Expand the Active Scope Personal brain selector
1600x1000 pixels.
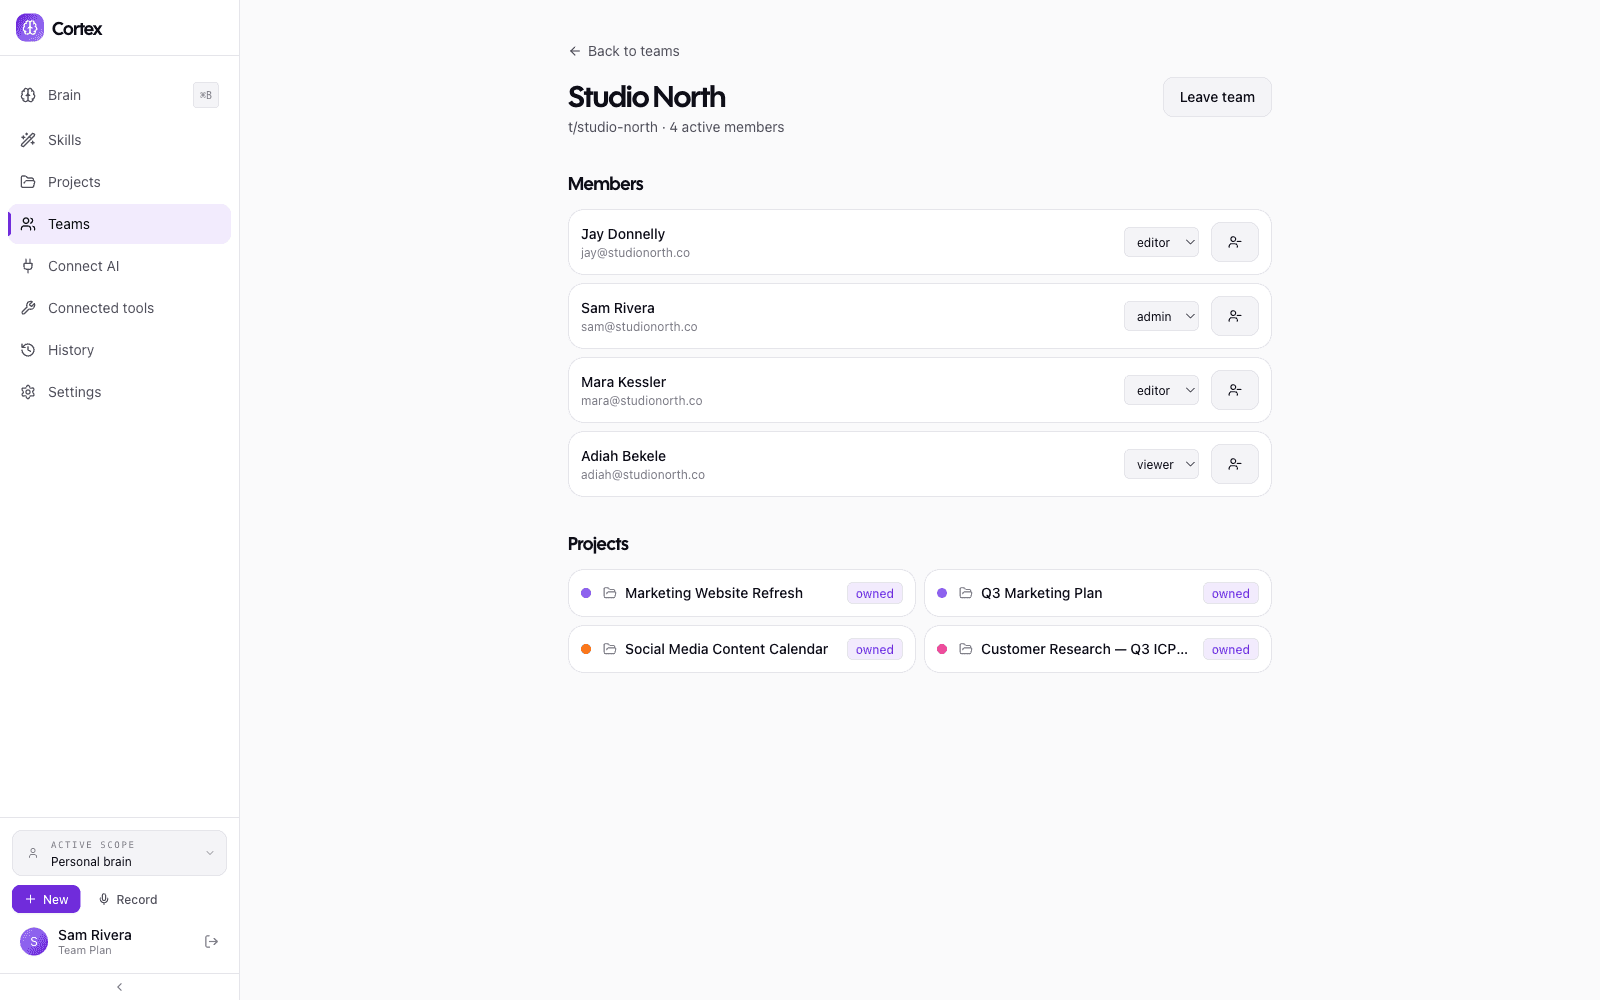pyautogui.click(x=119, y=853)
